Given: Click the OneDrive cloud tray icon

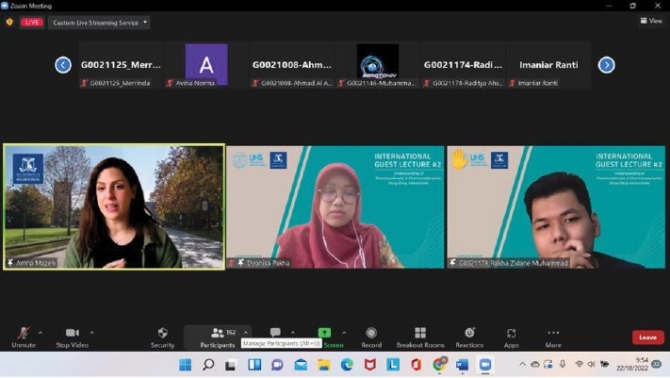Looking at the screenshot, I should (535, 364).
